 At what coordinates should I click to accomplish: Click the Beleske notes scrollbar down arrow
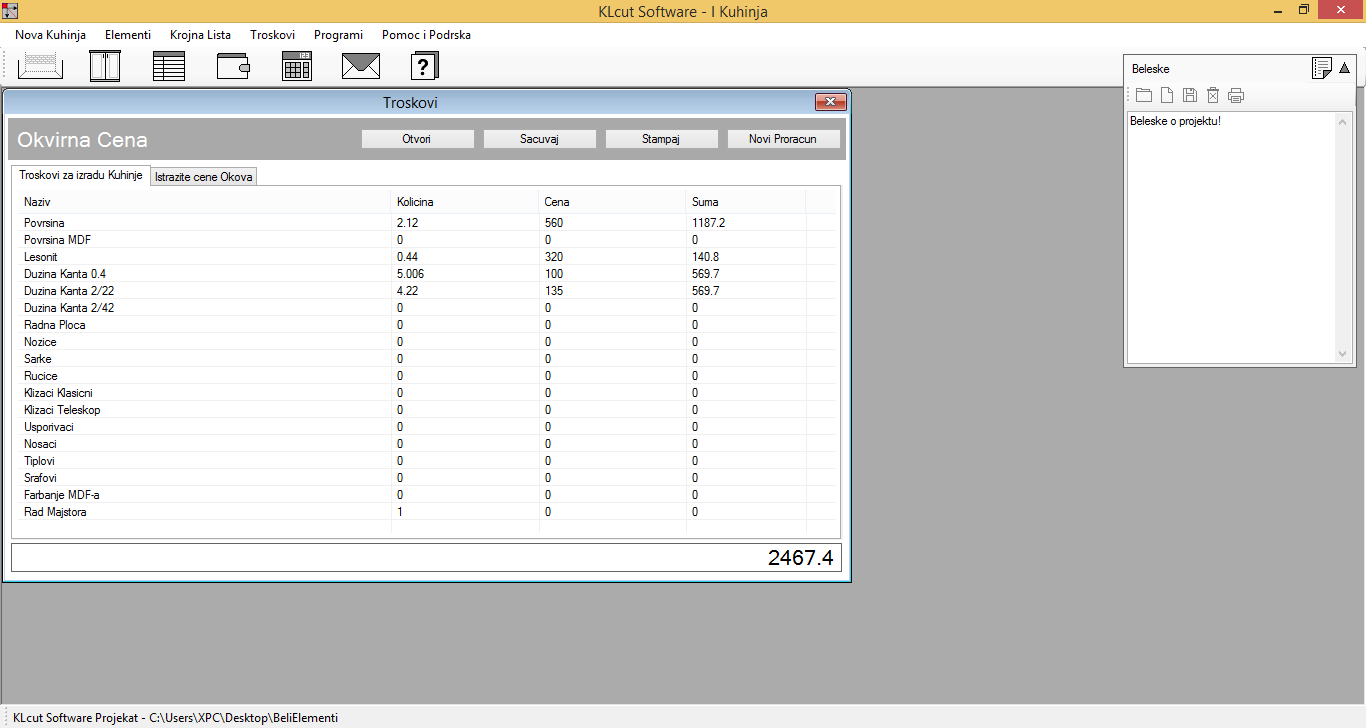point(1343,354)
